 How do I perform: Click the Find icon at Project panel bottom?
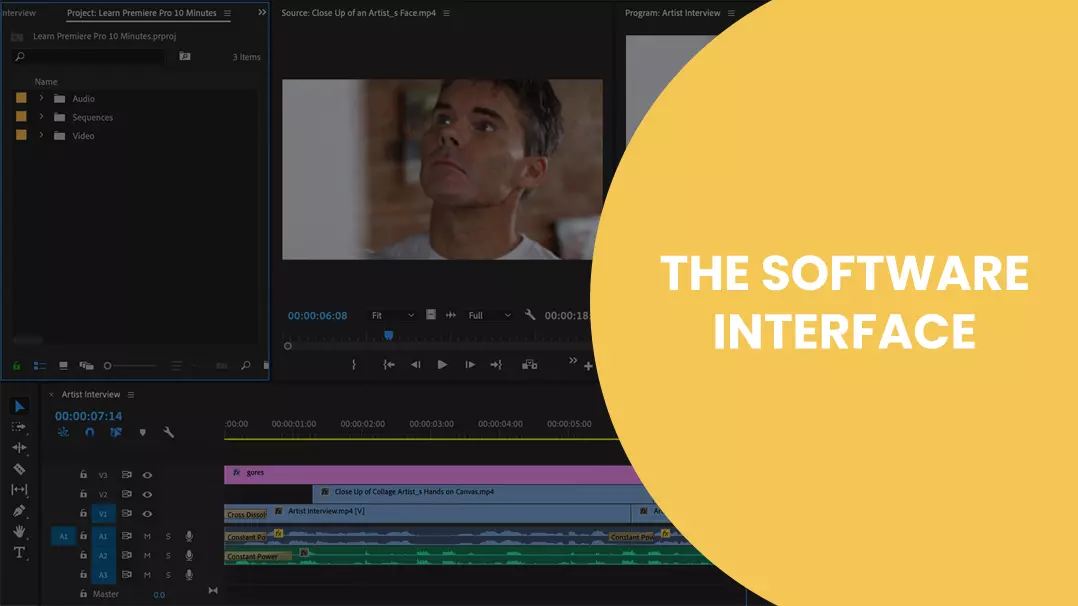(x=245, y=366)
